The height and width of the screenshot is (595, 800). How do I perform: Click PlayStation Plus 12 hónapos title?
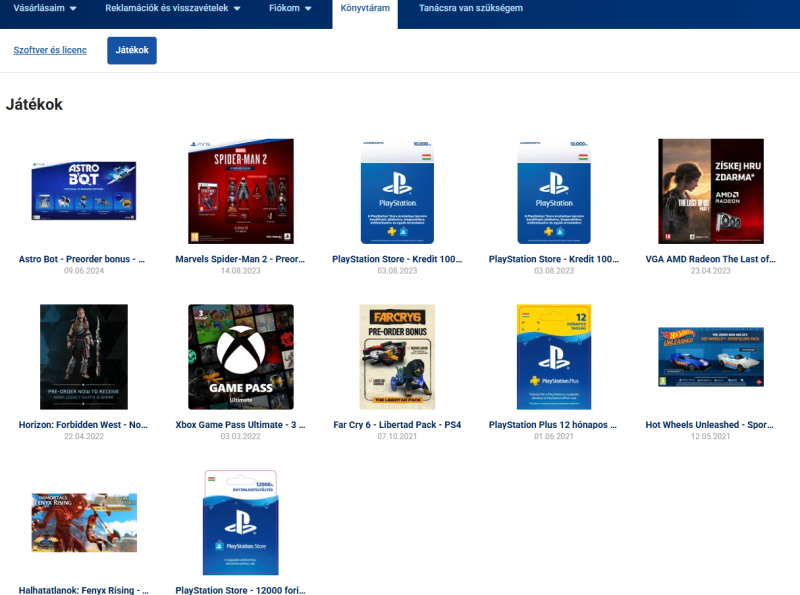(553, 425)
